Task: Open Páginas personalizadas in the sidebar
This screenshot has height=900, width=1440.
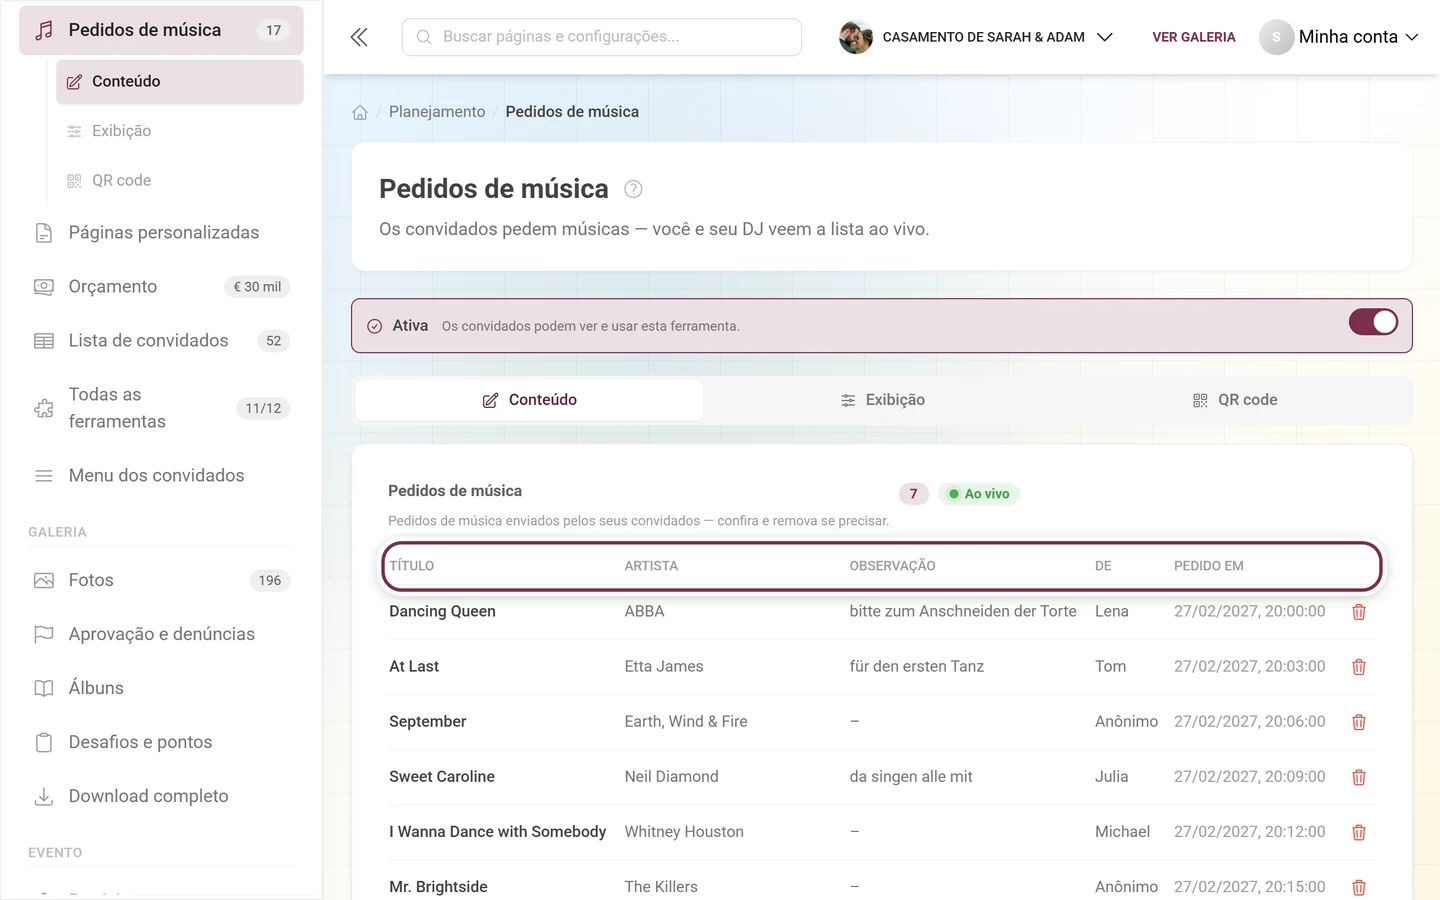Action: [x=161, y=233]
